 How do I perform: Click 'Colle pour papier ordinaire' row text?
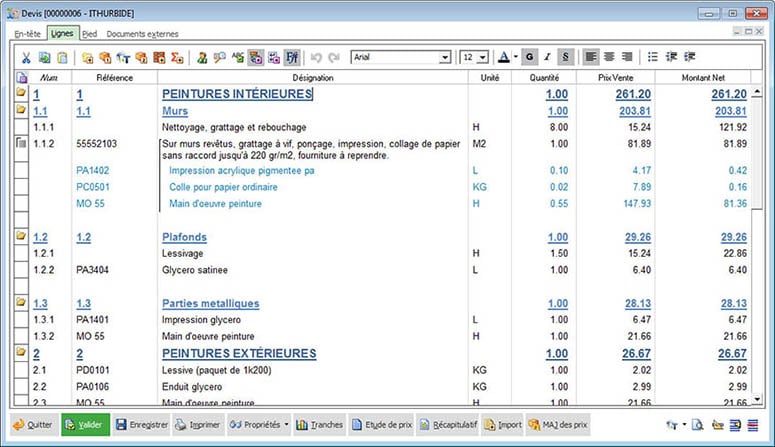tap(223, 187)
